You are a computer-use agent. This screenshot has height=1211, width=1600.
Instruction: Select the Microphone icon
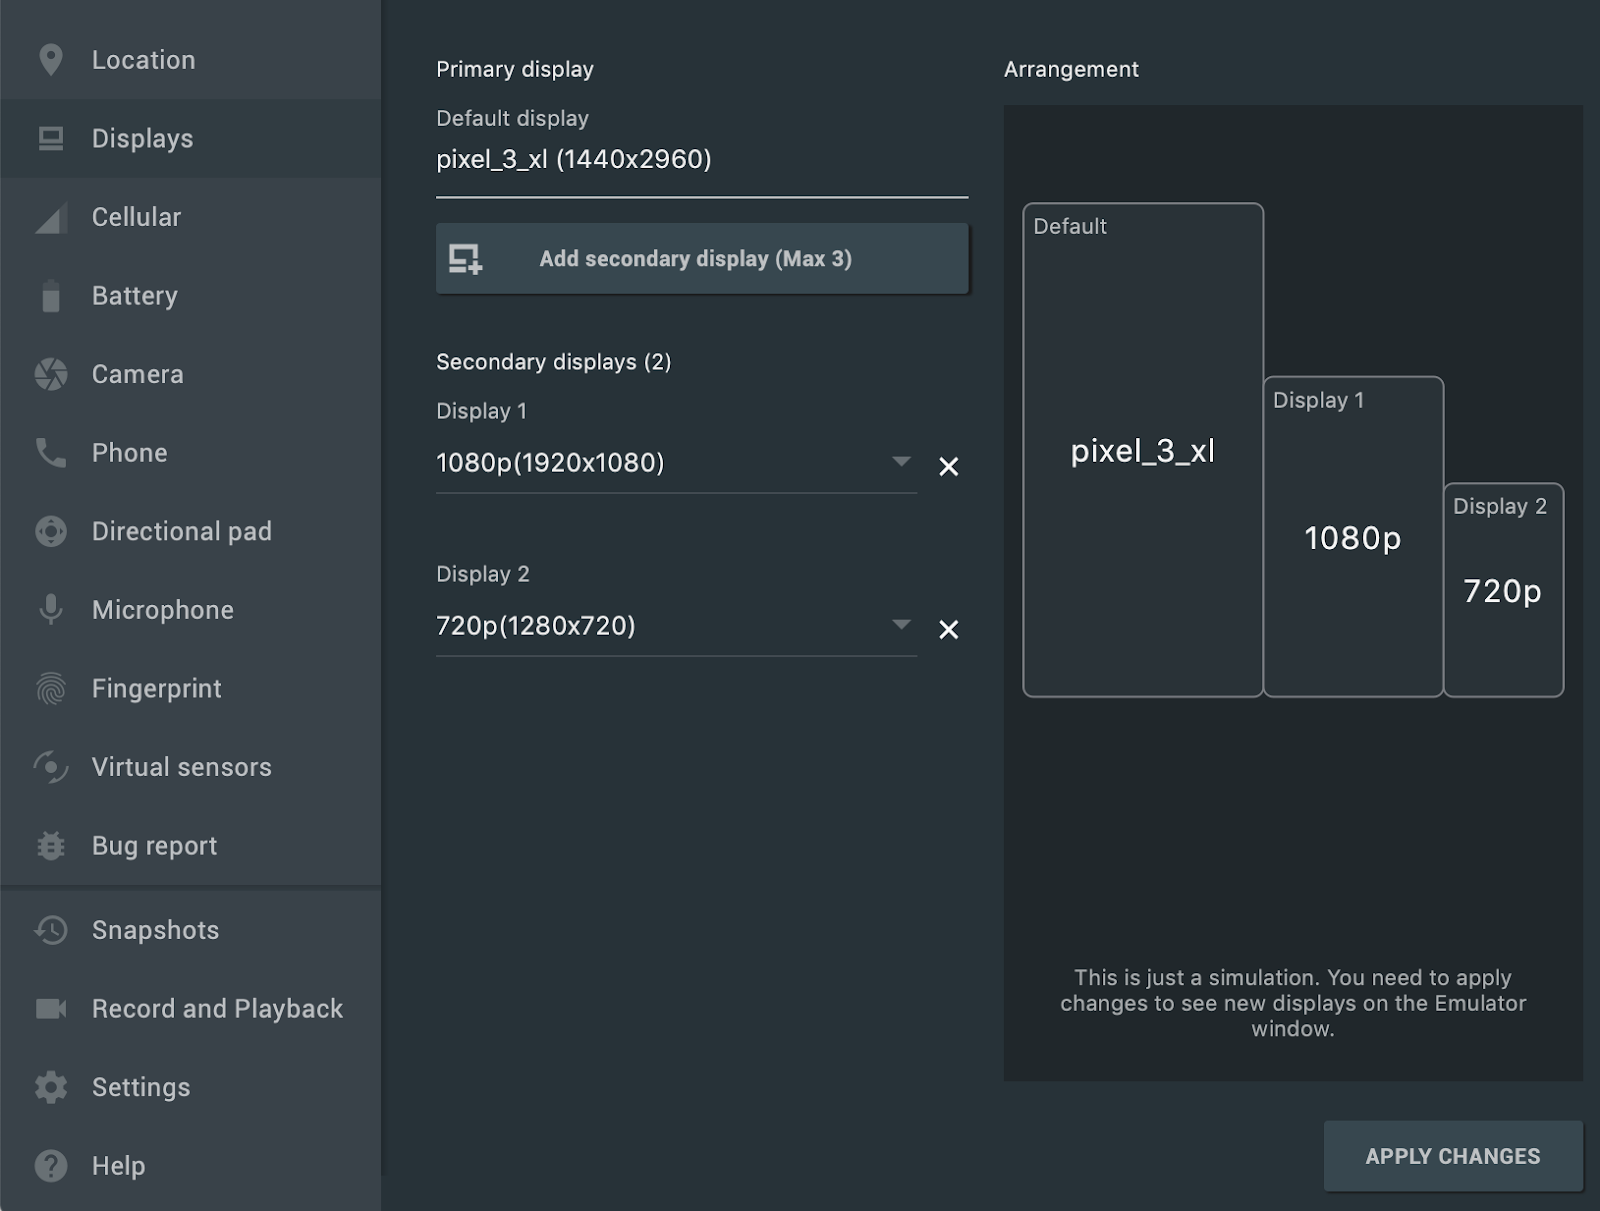50,609
